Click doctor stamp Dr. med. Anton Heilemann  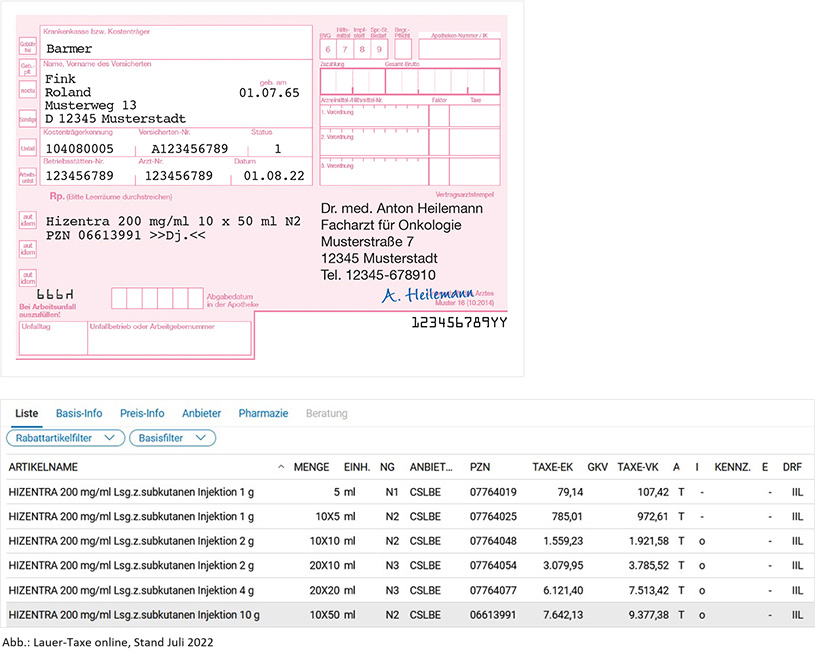pyautogui.click(x=402, y=208)
